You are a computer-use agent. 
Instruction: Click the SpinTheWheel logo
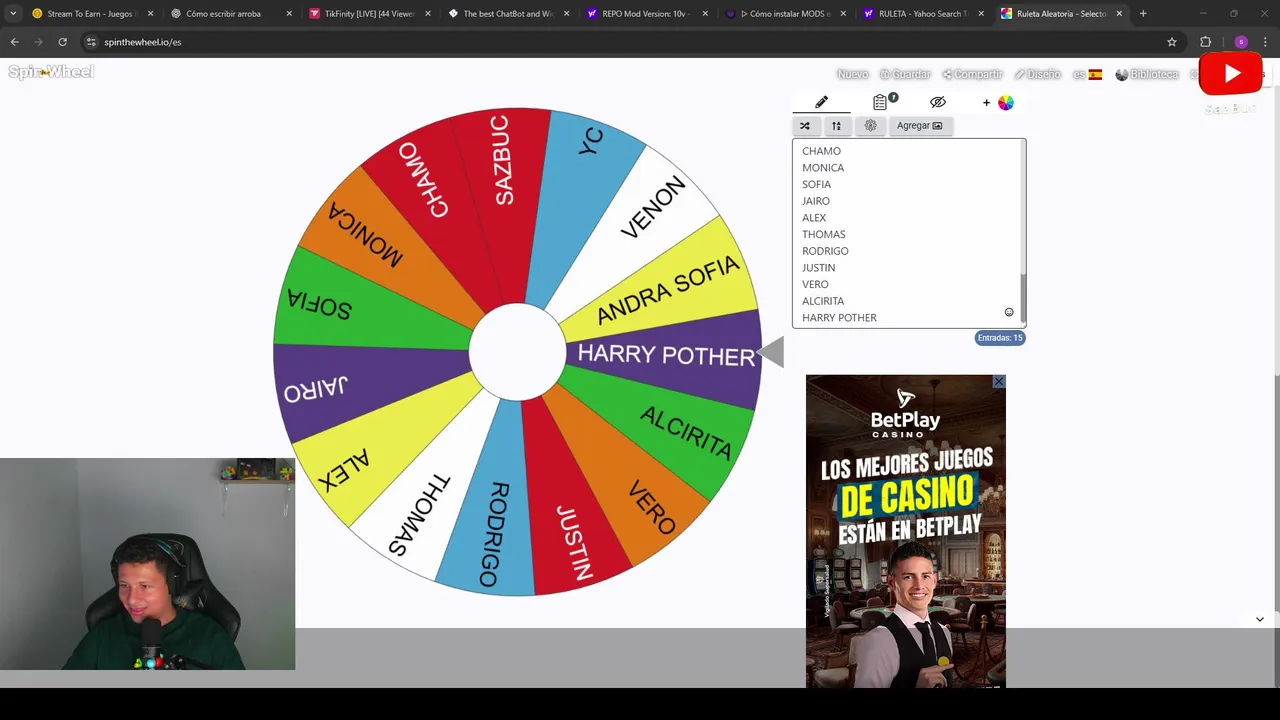[51, 72]
